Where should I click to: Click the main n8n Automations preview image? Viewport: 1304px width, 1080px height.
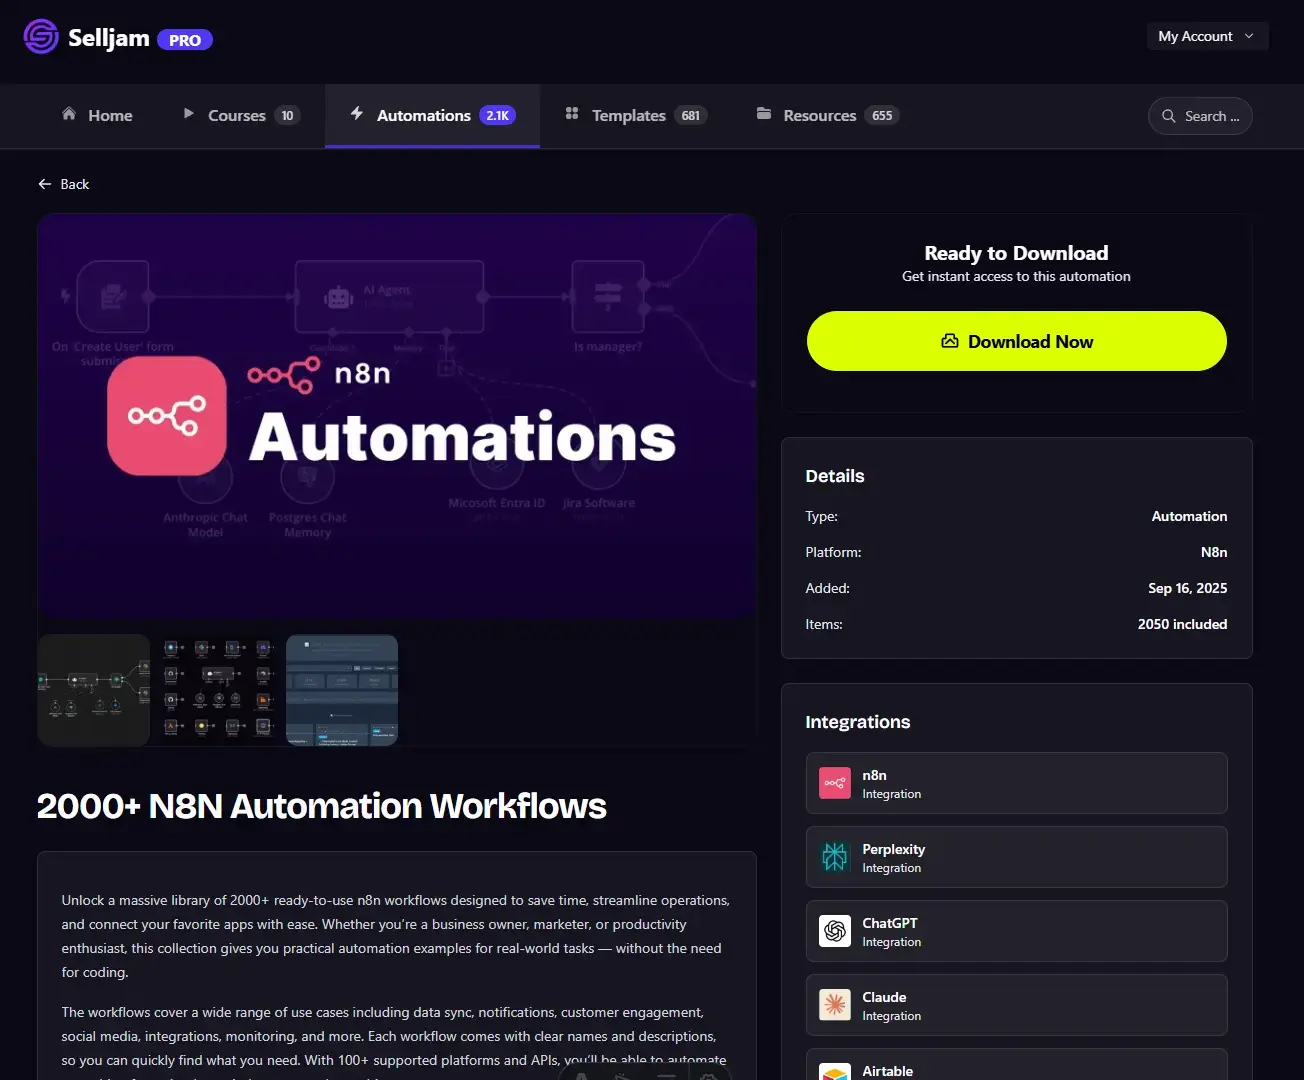(397, 415)
